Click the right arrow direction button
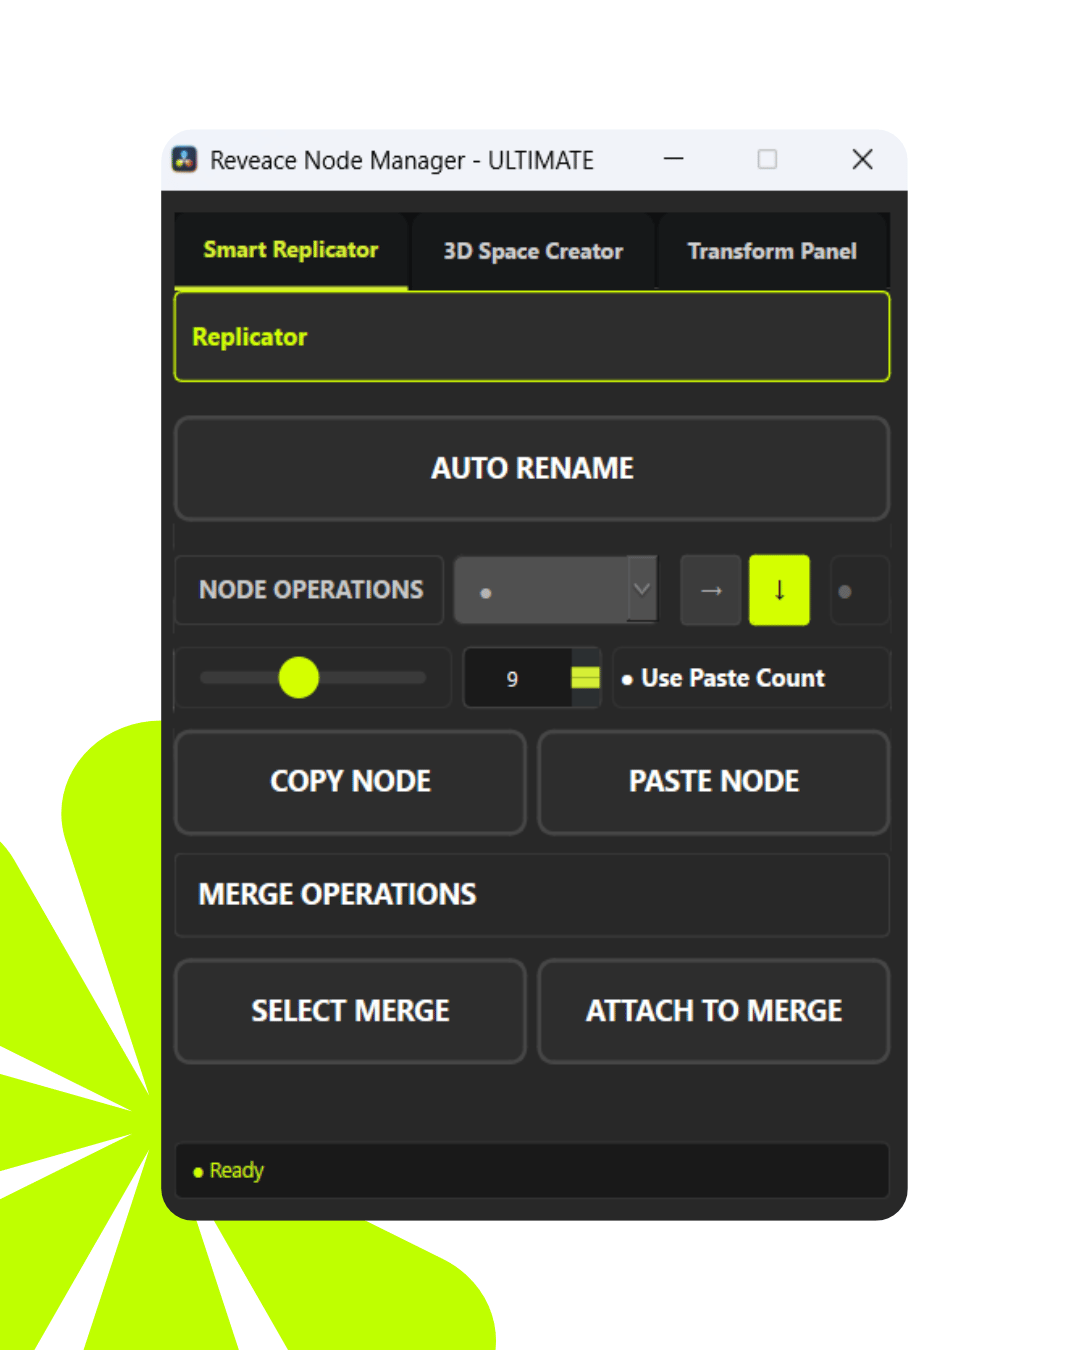 (x=711, y=591)
